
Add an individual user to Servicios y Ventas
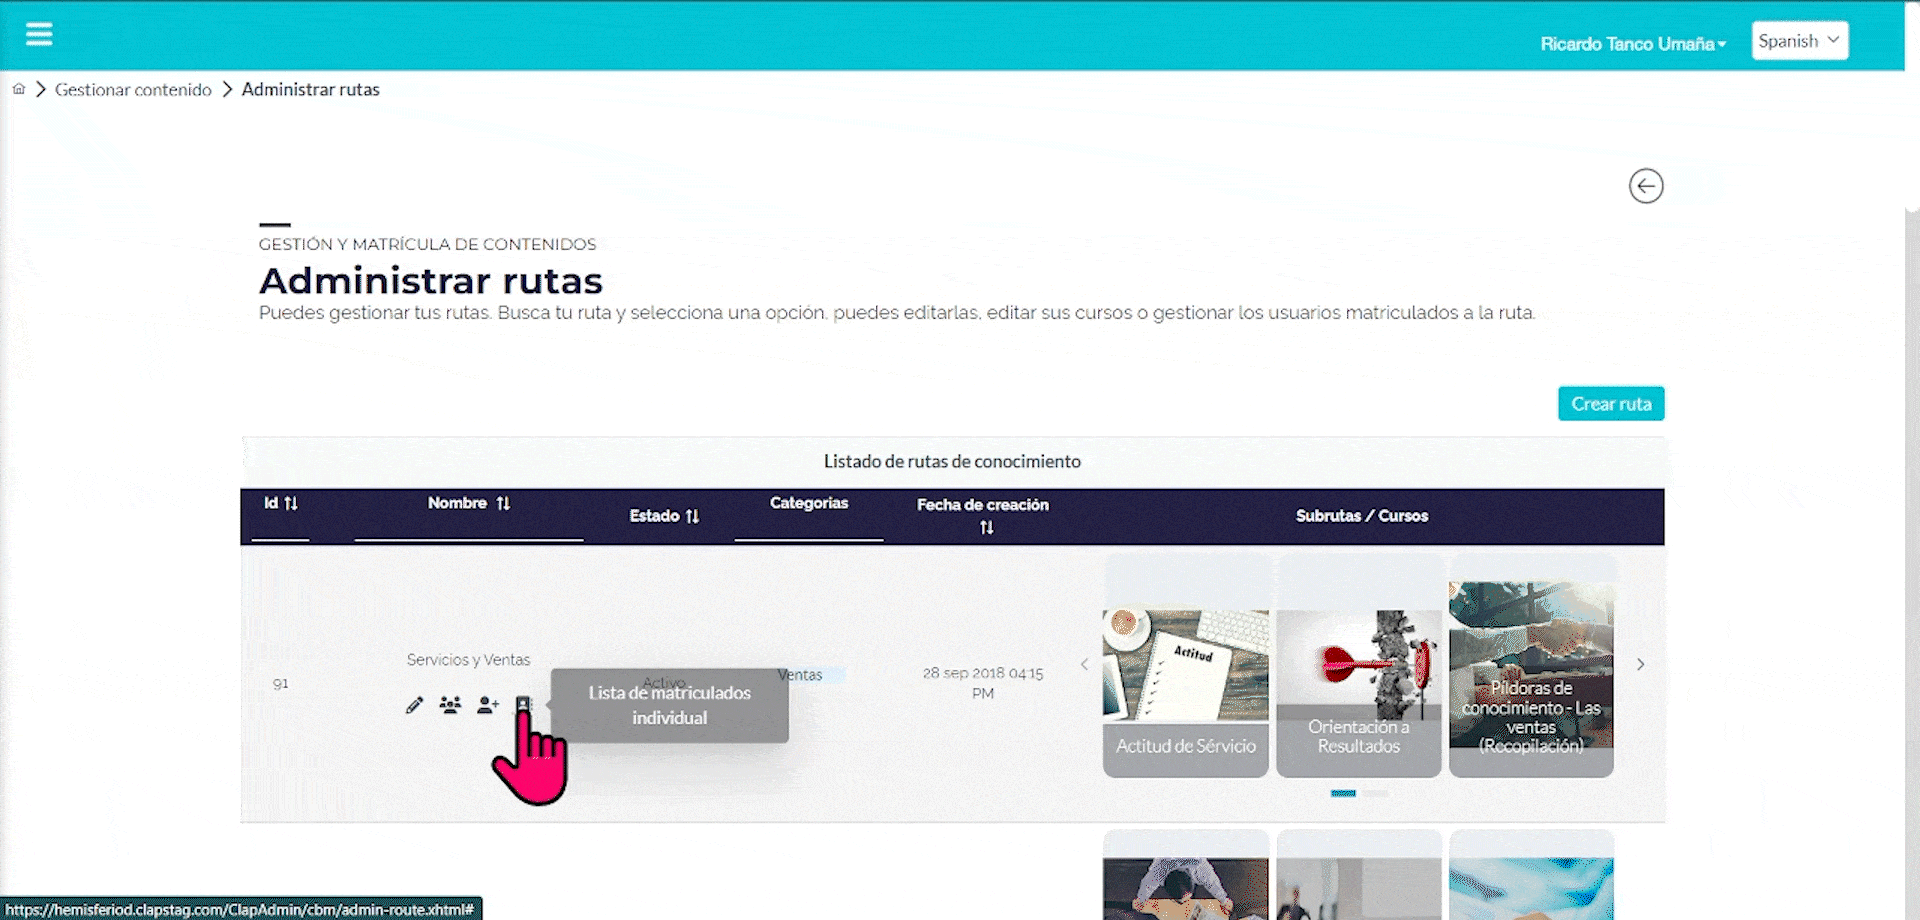click(x=488, y=705)
